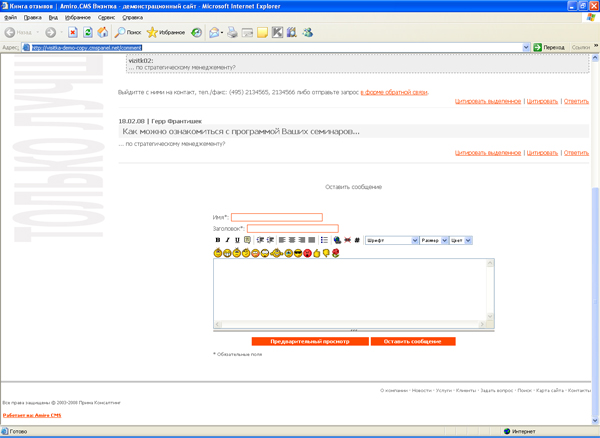Apply italic formatting in the editor toolbar
This screenshot has width=600, height=438.
(x=227, y=240)
